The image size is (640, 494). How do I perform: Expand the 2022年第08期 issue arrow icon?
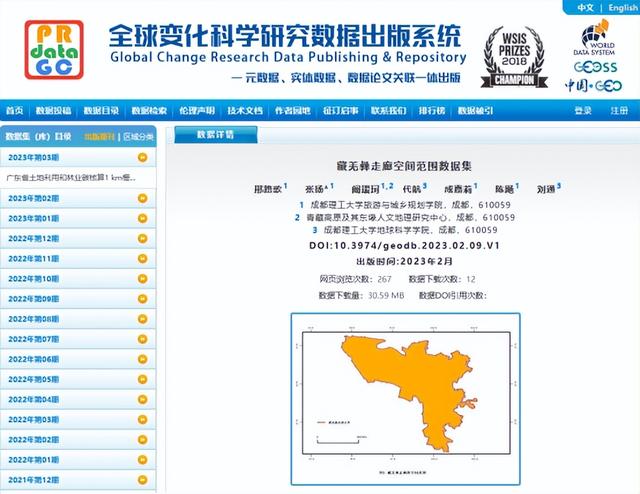(142, 319)
